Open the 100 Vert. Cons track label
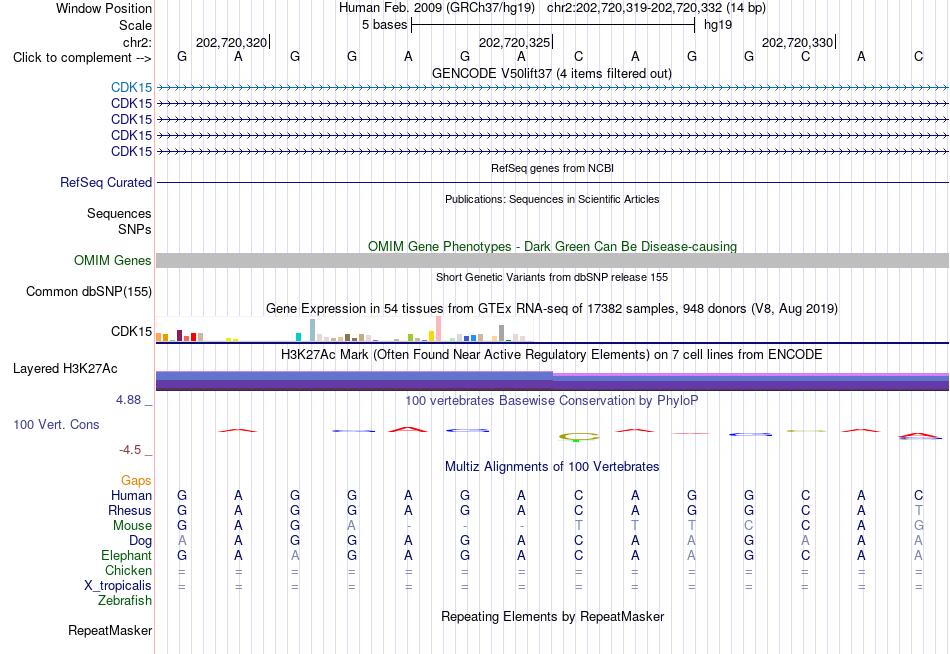This screenshot has width=950, height=654. (x=56, y=425)
